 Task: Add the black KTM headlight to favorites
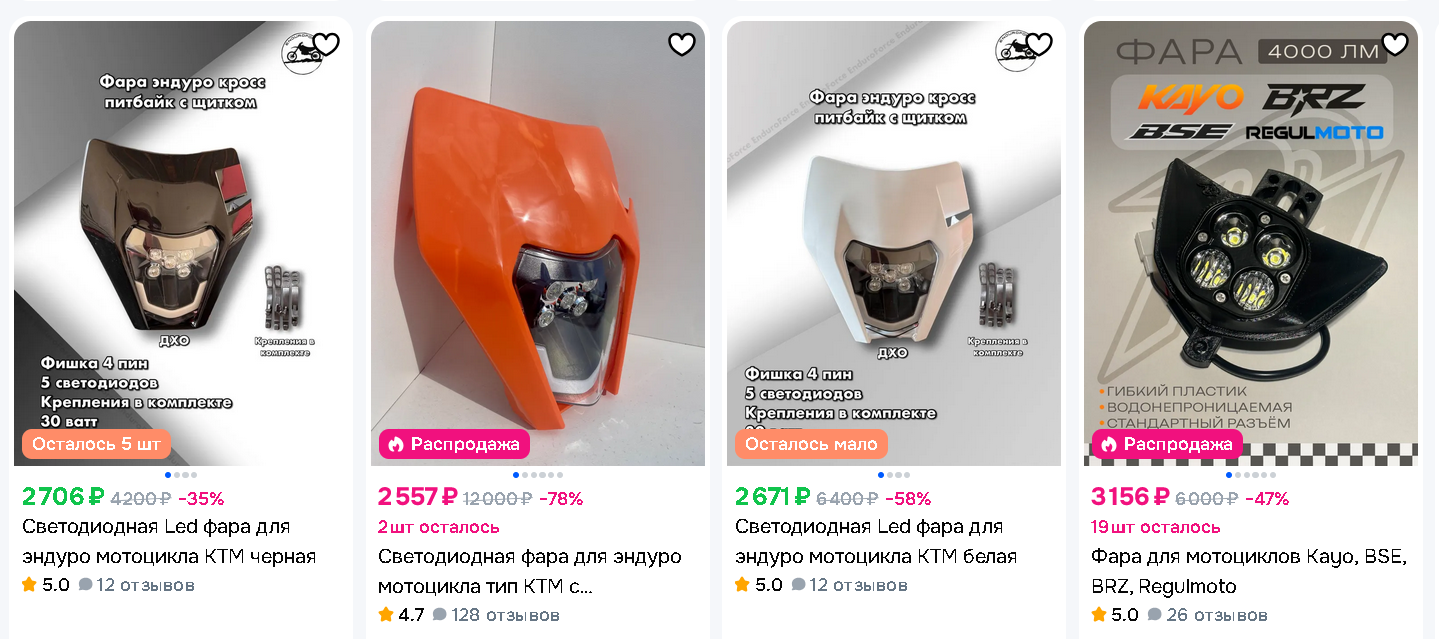click(x=326, y=44)
